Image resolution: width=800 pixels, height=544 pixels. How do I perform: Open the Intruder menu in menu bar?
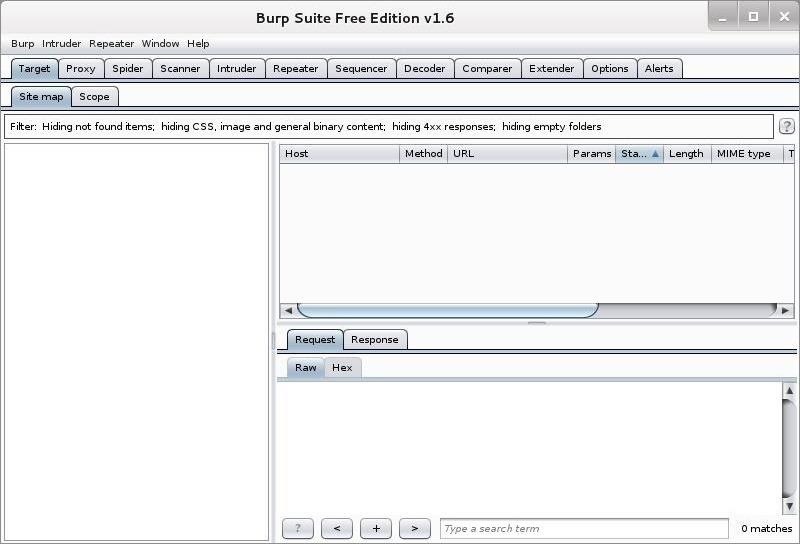[x=61, y=43]
